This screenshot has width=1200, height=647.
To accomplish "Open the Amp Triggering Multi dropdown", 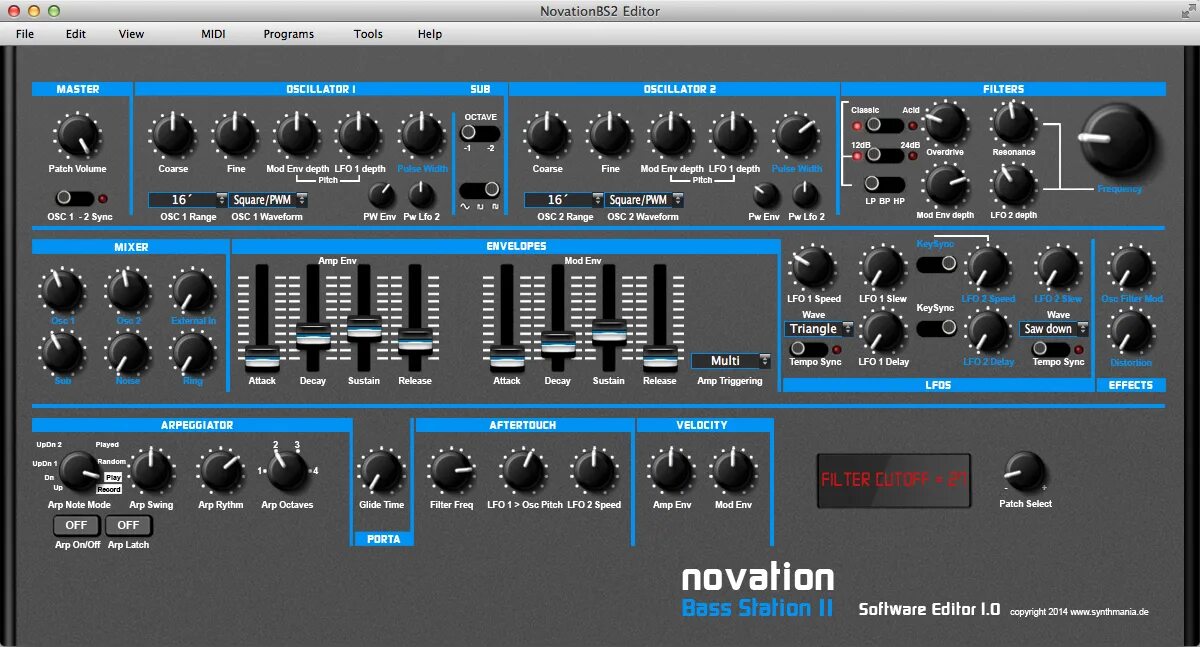I will (x=732, y=361).
